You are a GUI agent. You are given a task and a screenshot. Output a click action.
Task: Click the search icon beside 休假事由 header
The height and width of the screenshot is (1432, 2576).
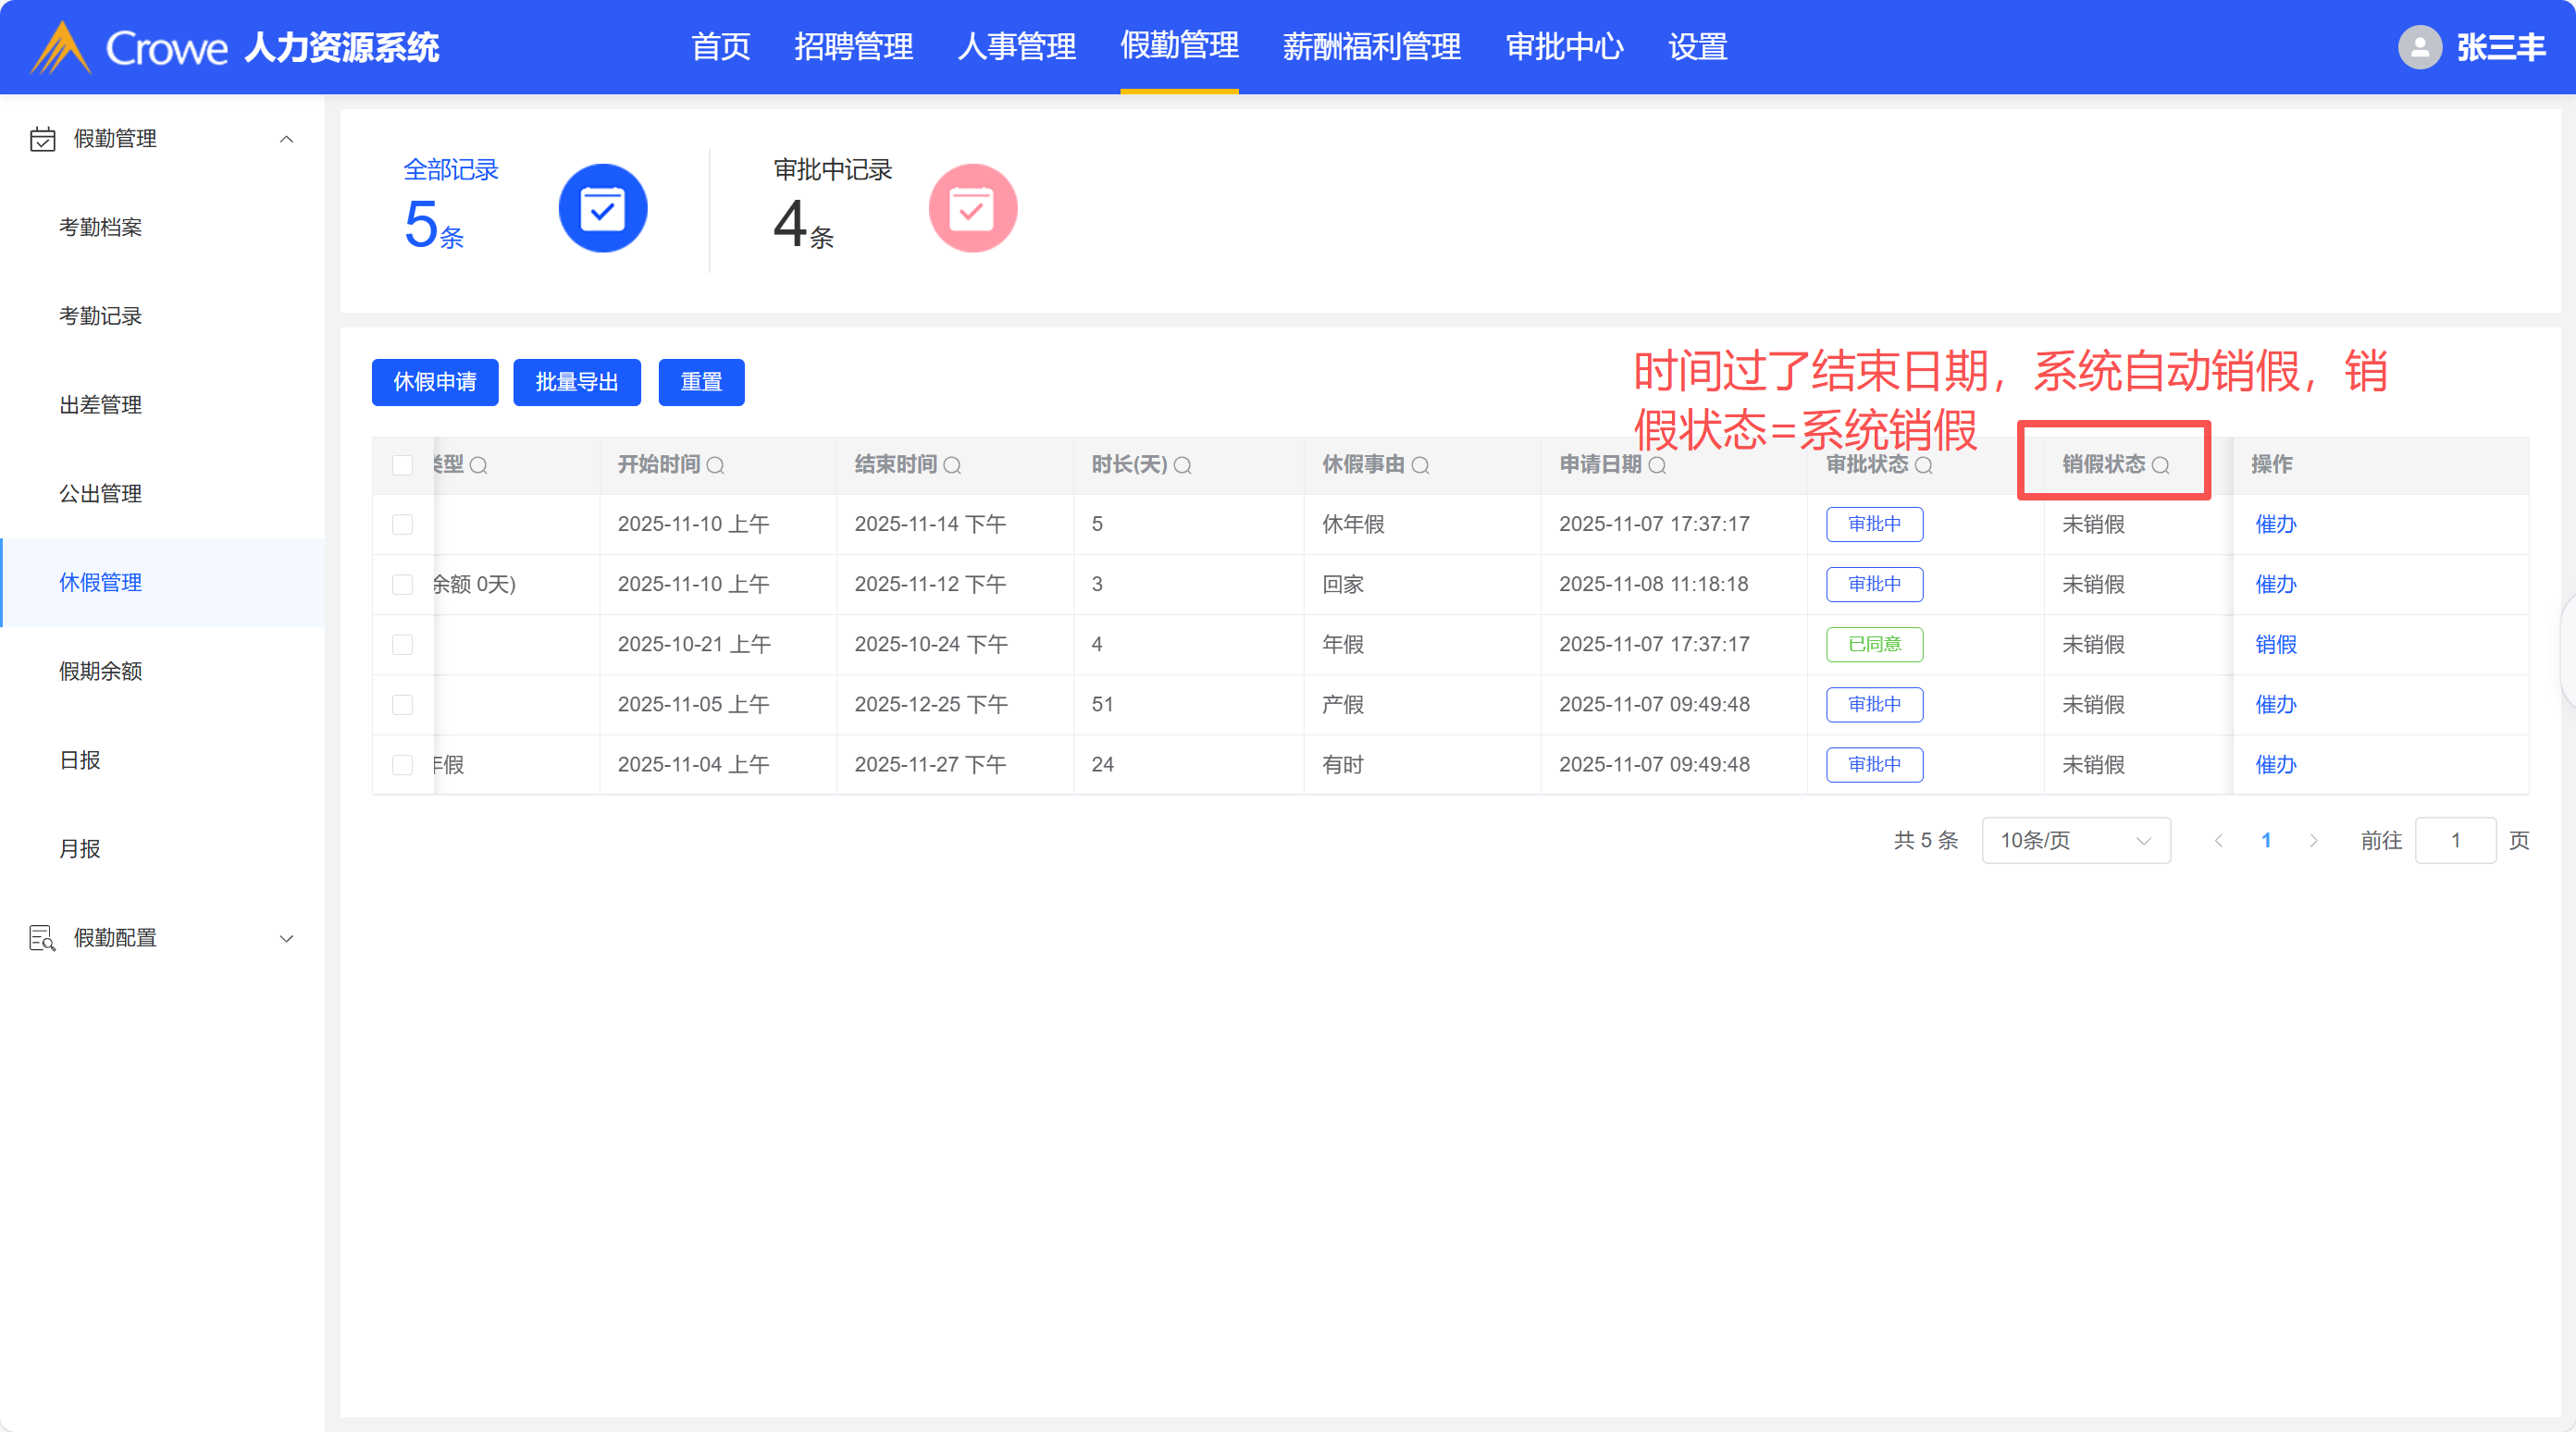(1420, 465)
